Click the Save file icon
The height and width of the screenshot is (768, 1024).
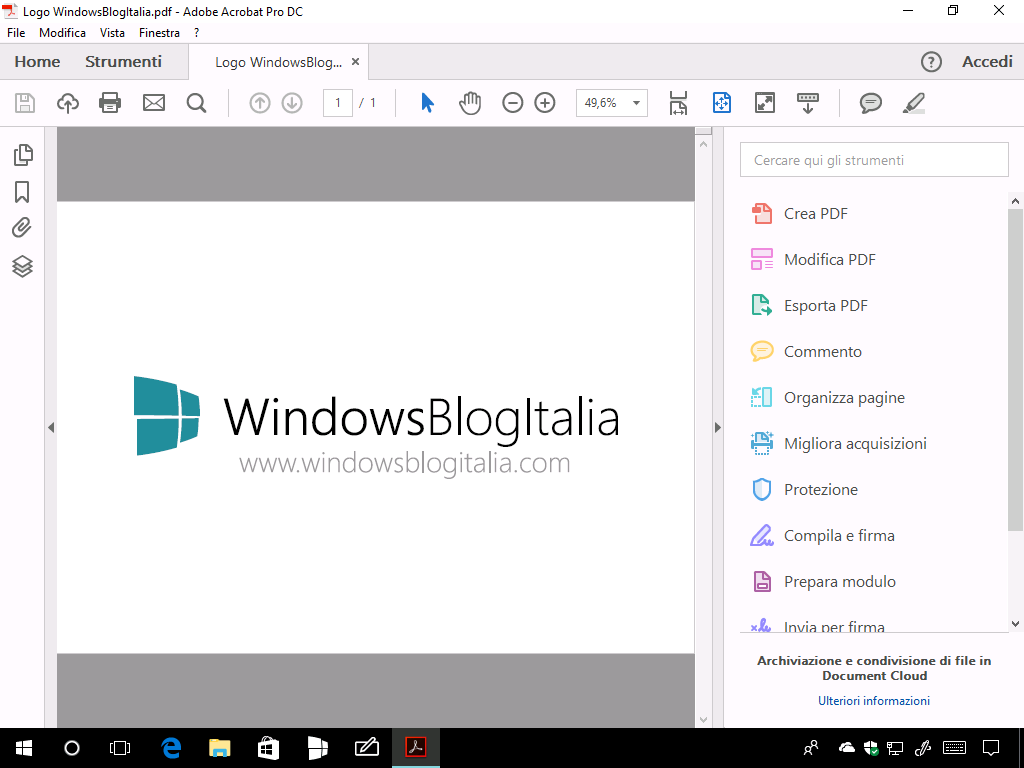tap(25, 103)
